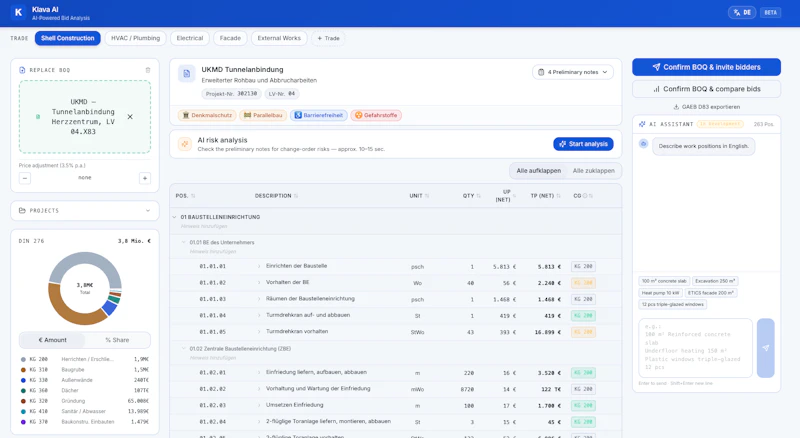This screenshot has height=438, width=800.
Task: Click the document icon beside UKMD Tunnelanbindung
Action: coord(187,74)
